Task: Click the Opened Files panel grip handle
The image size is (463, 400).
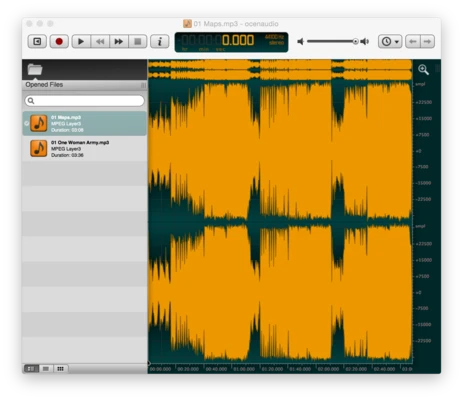Action: click(143, 85)
